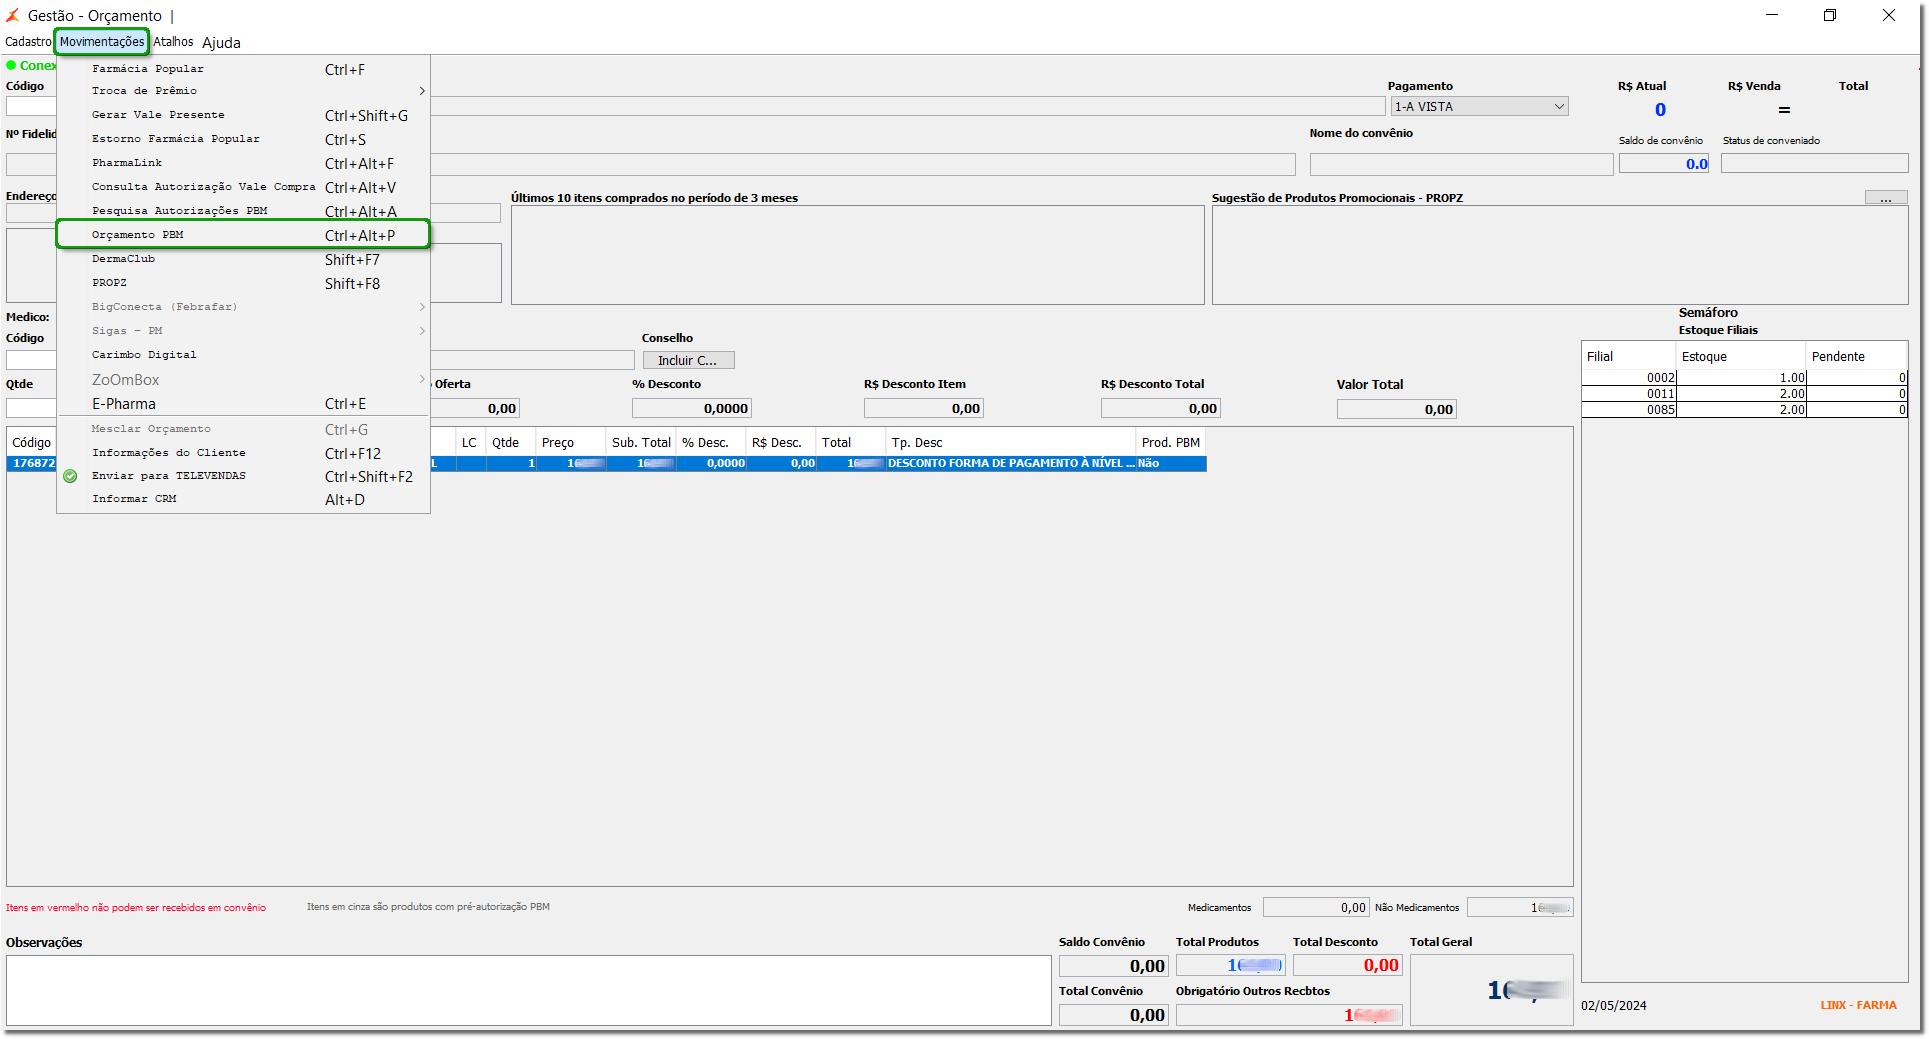Click the Pendente column header

pos(1856,356)
